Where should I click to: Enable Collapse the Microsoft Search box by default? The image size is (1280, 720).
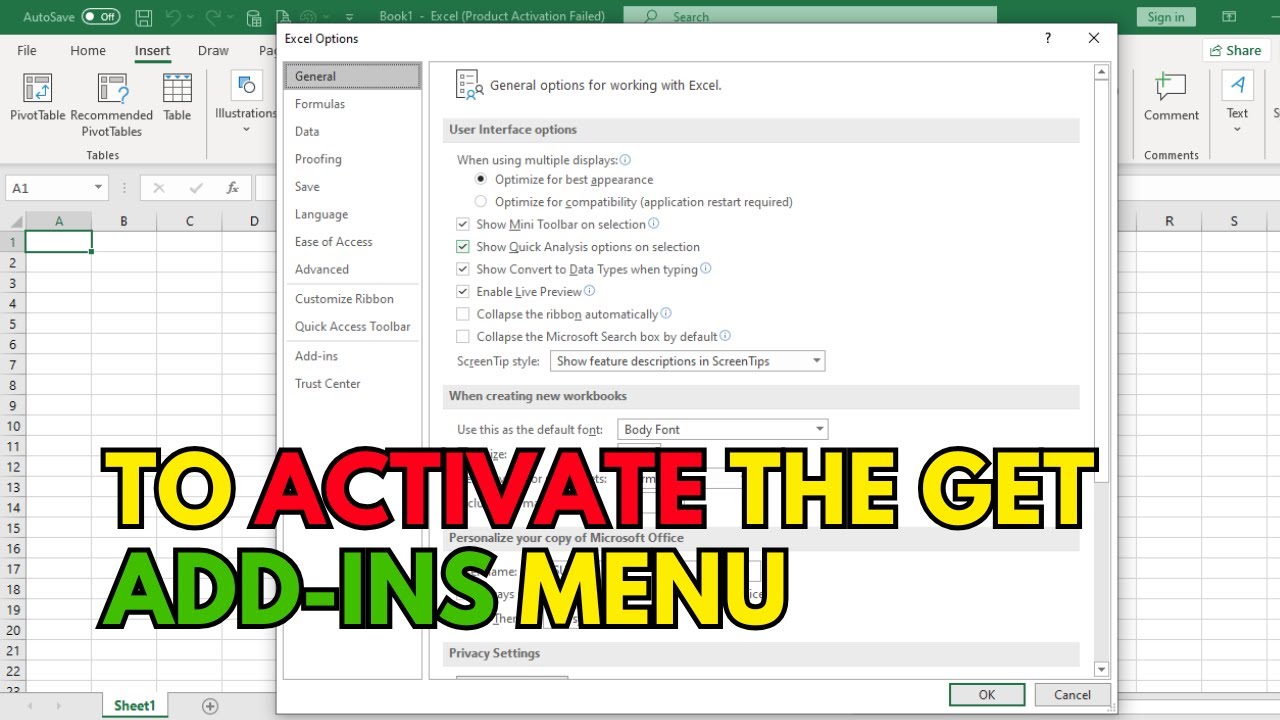[463, 337]
